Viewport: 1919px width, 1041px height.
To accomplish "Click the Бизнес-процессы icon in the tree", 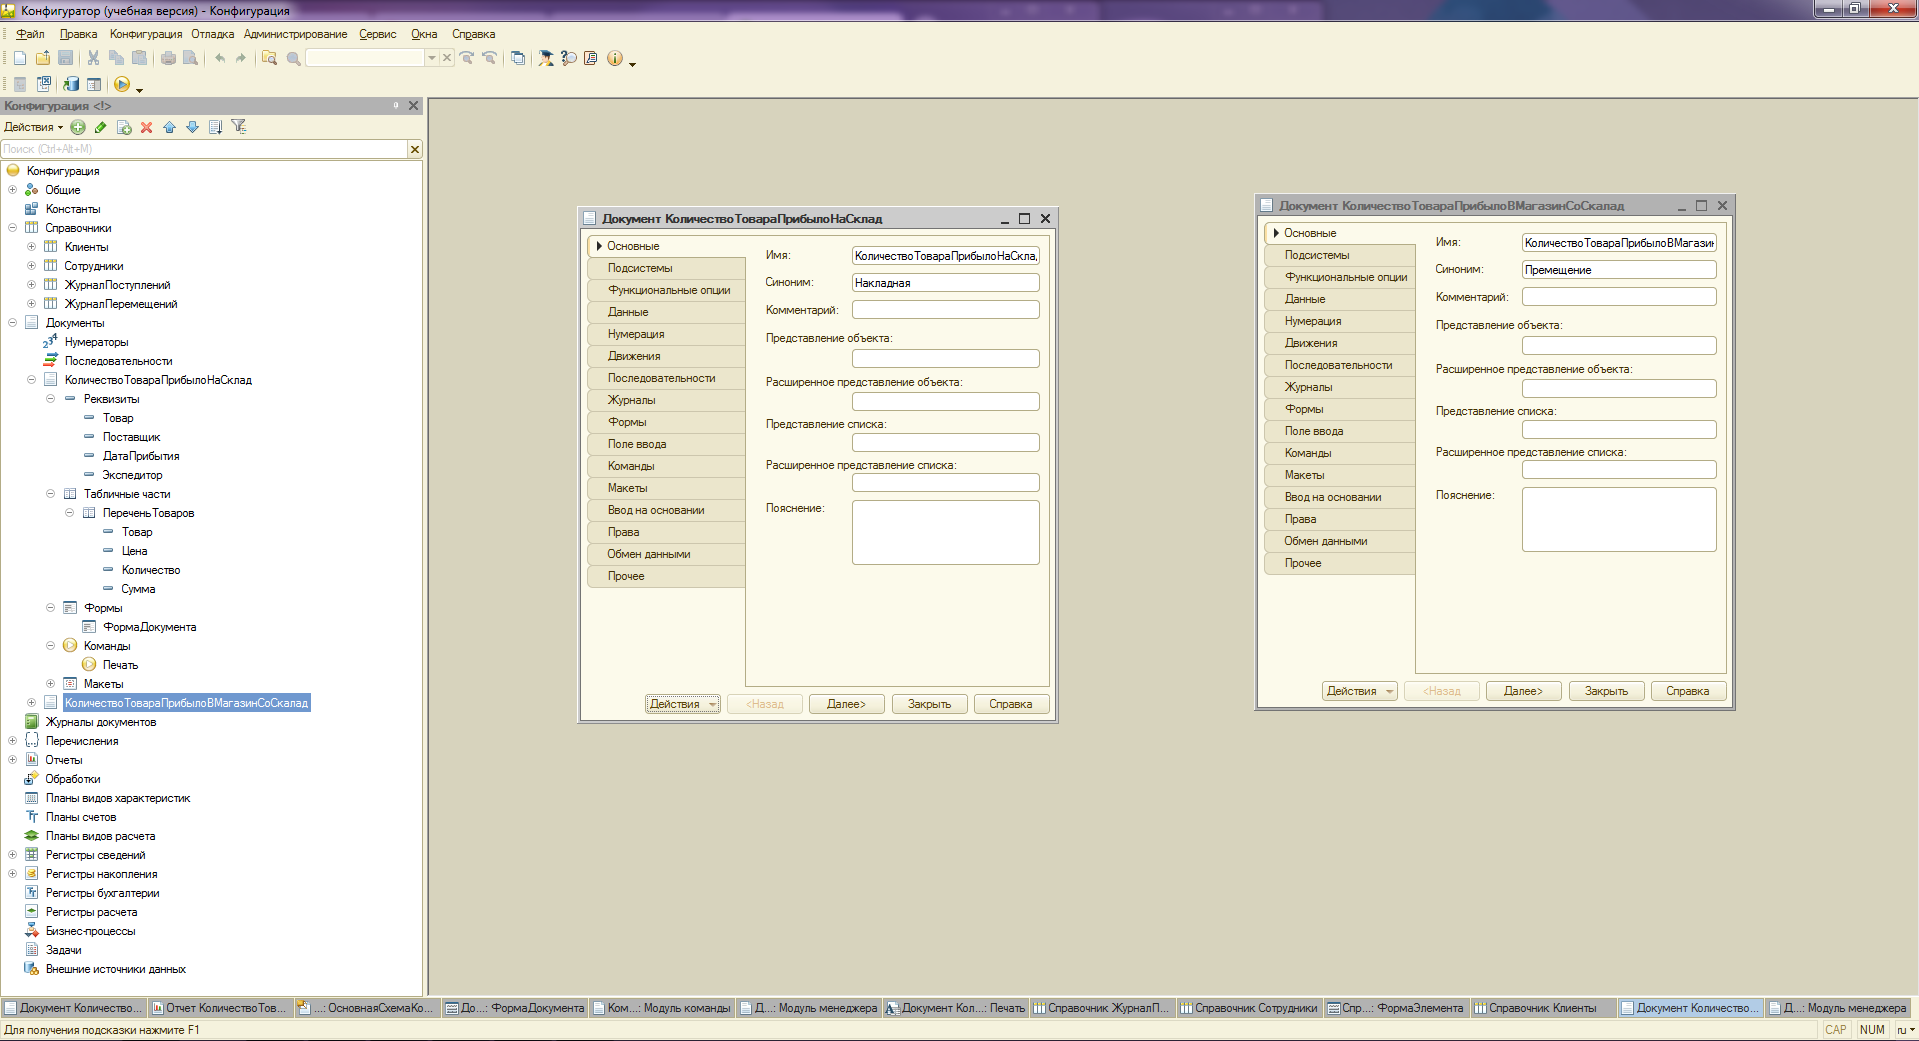I will (31, 931).
